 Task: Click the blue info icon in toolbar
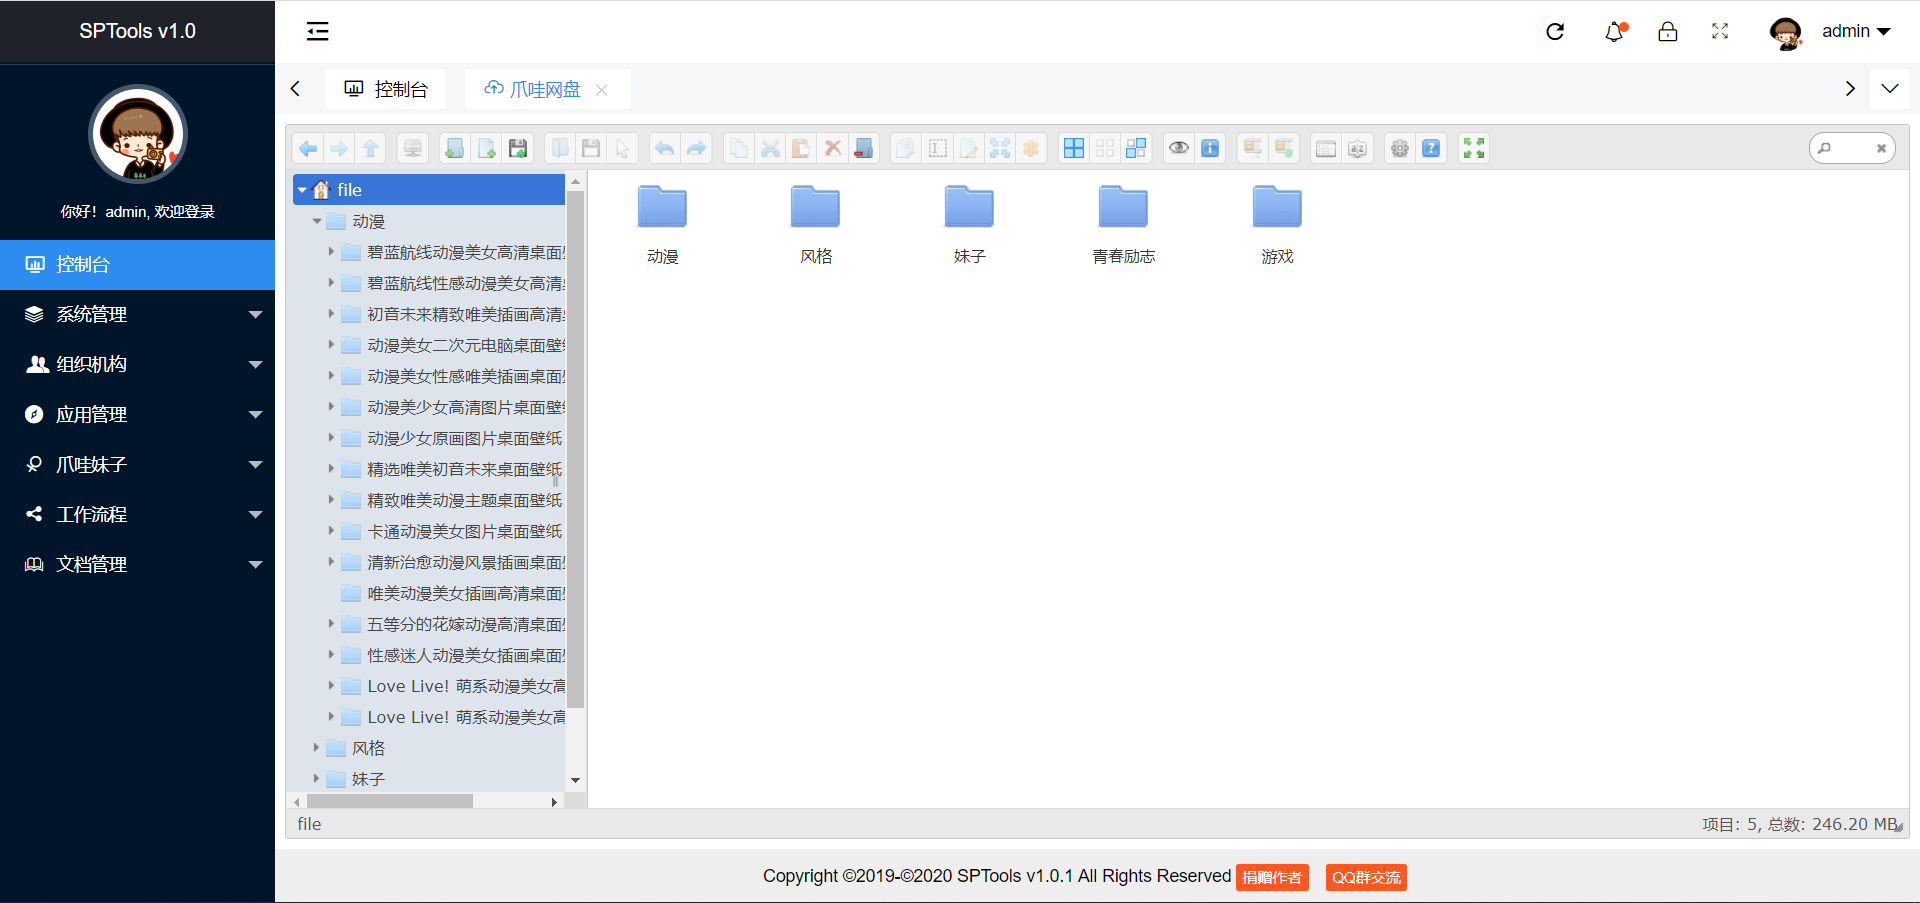[1210, 149]
